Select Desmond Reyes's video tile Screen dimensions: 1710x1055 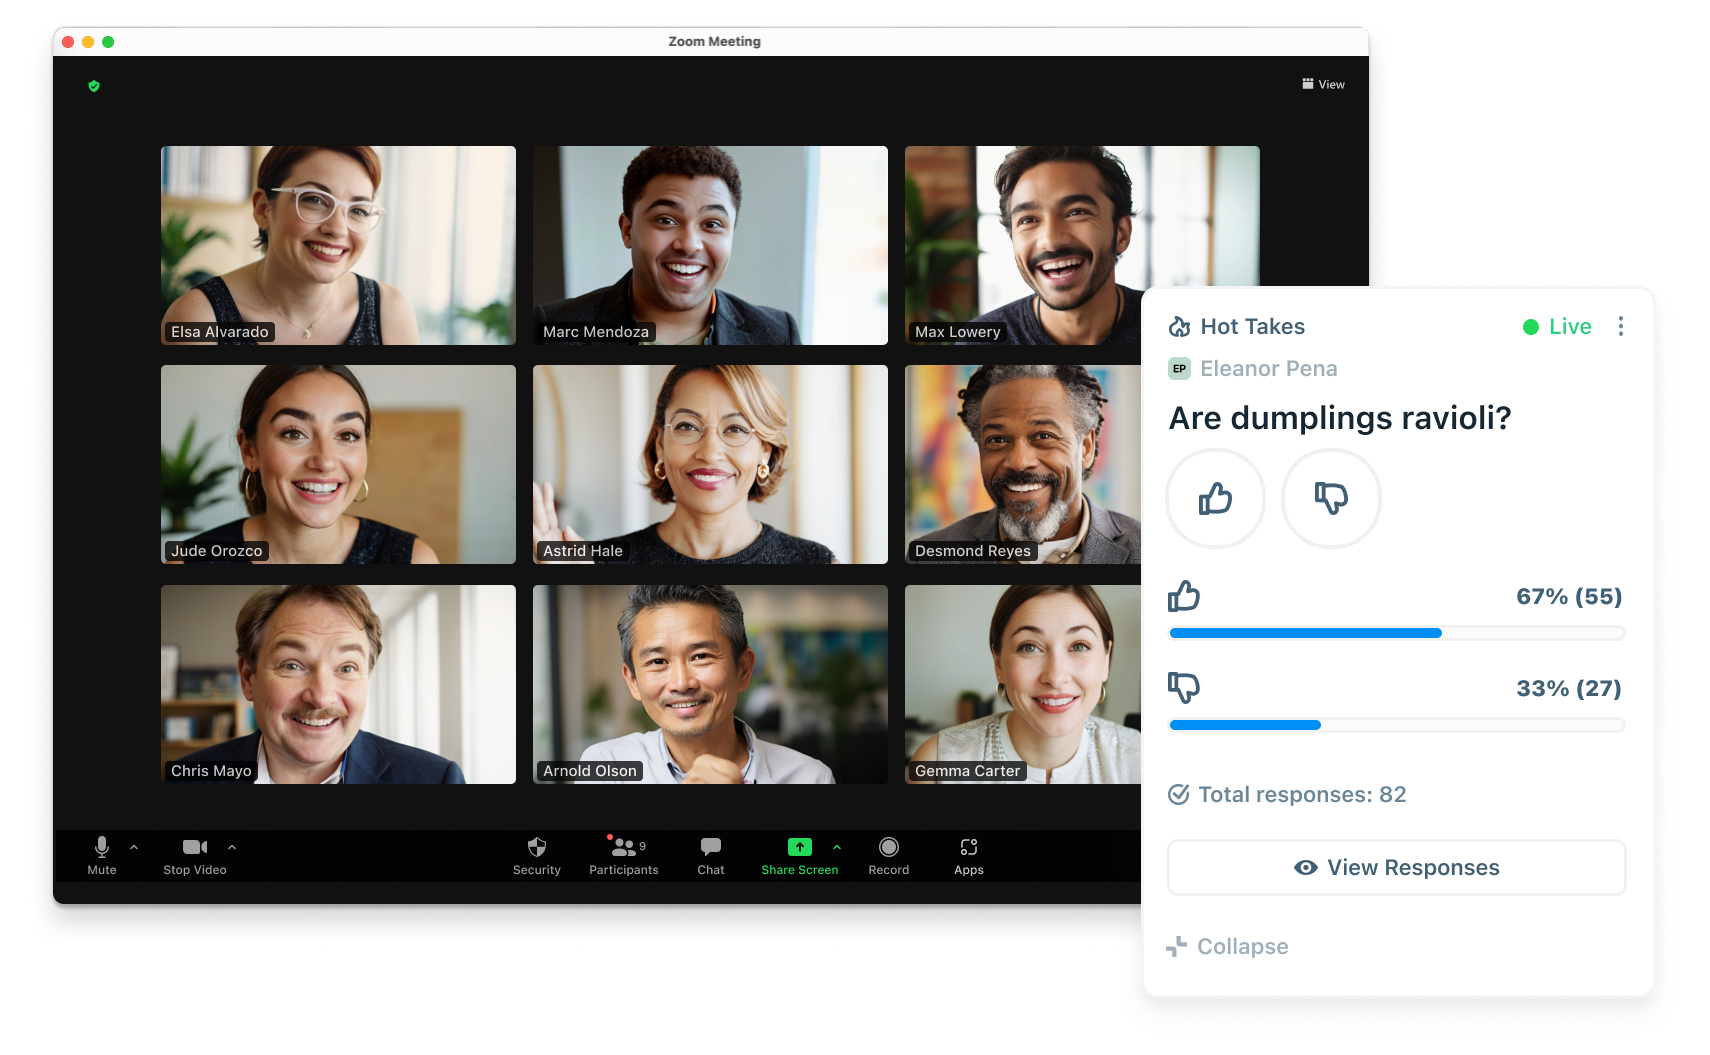[x=1023, y=465]
